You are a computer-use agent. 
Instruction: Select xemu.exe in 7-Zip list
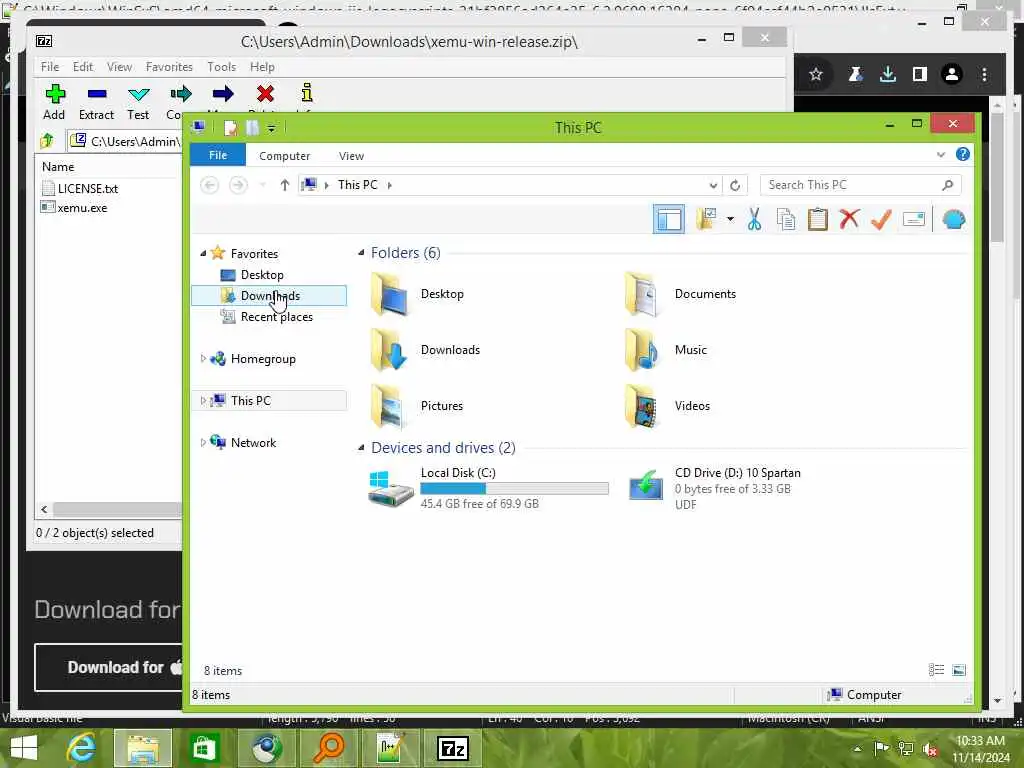coord(74,208)
